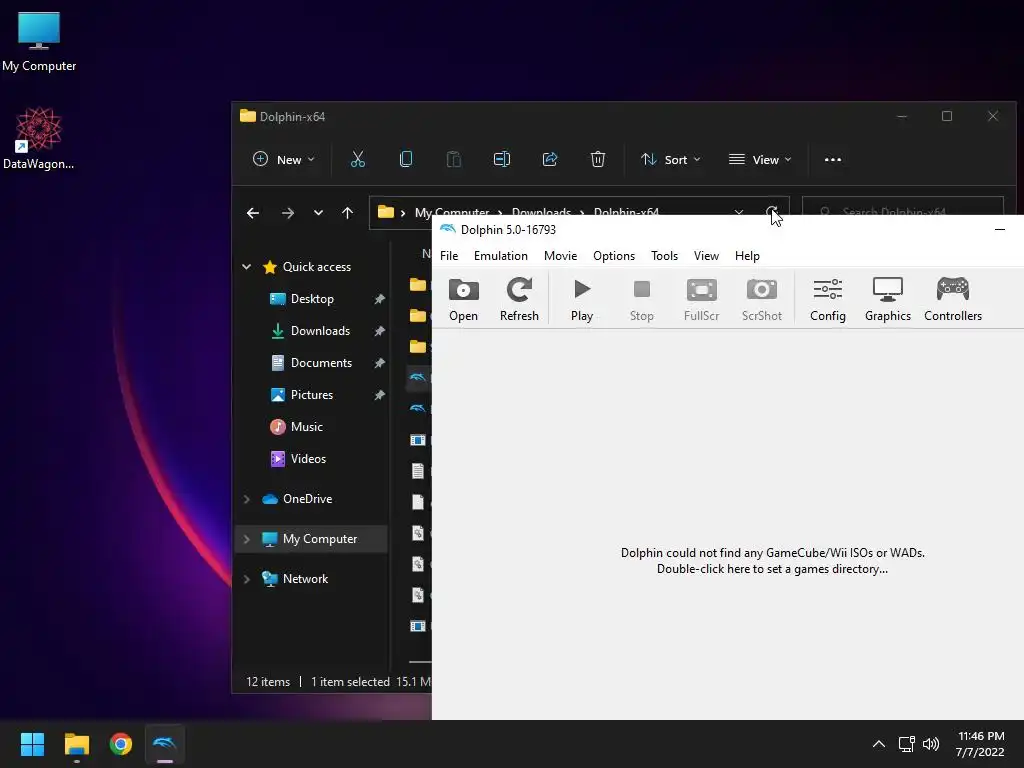Show hidden icons in system tray
The image size is (1024, 768).
click(879, 744)
